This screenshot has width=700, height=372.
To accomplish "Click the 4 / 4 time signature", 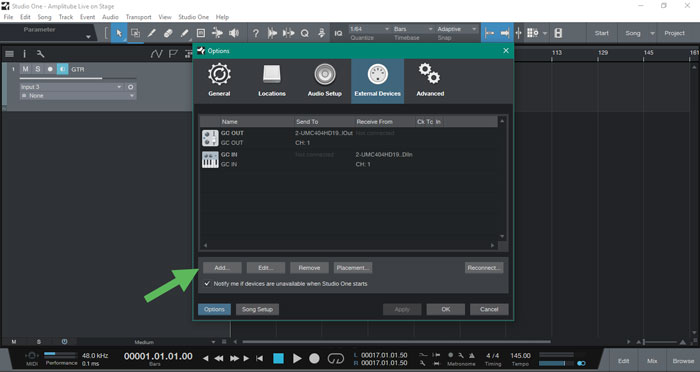I will [x=493, y=355].
